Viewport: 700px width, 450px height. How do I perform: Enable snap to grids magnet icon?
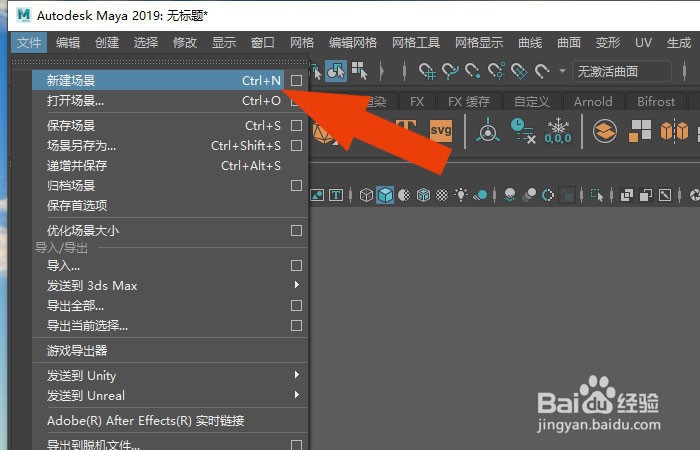427,71
